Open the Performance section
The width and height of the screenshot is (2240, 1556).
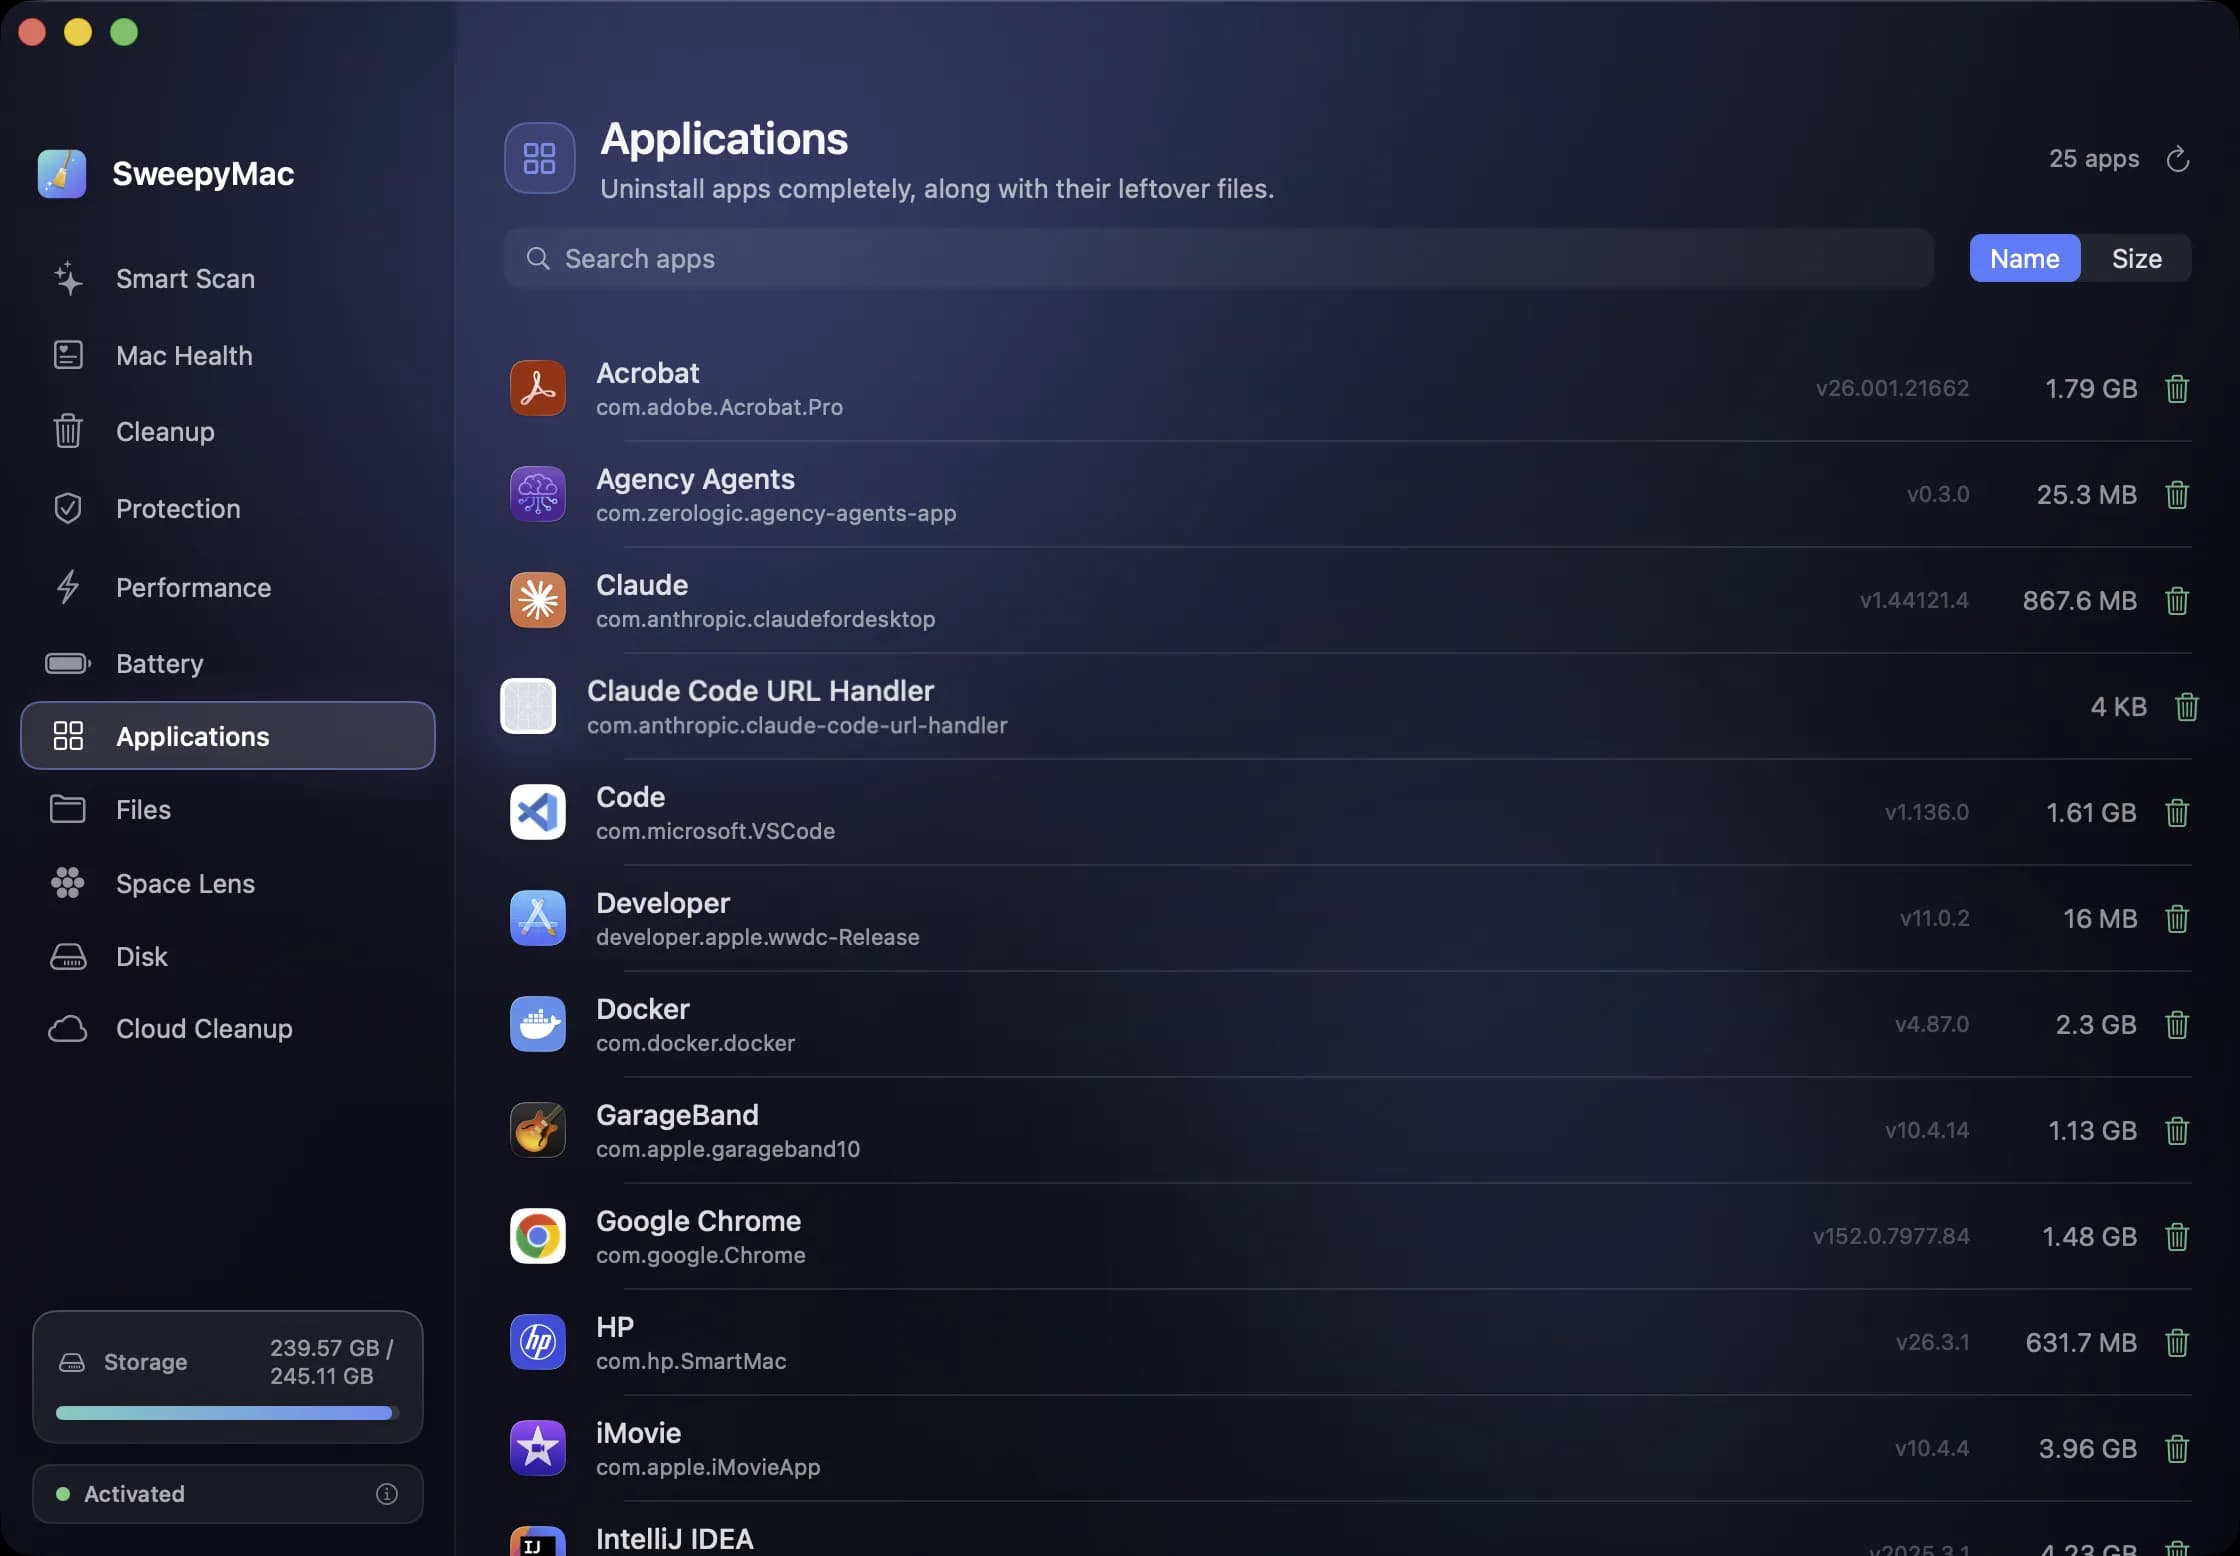pyautogui.click(x=228, y=588)
